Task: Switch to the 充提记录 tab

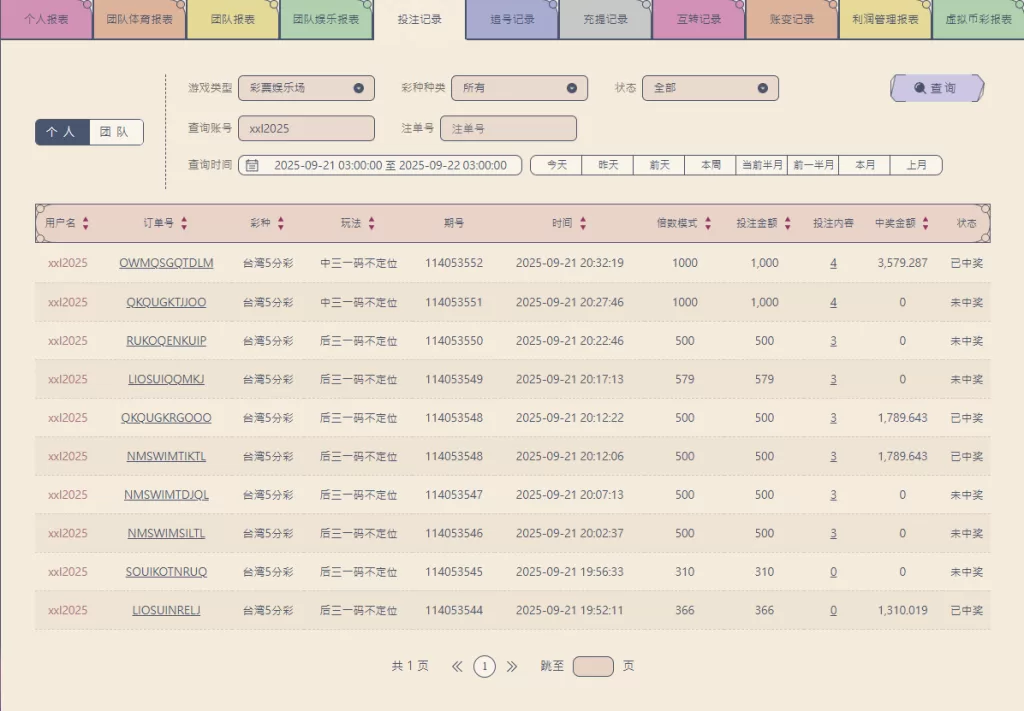Action: click(605, 20)
